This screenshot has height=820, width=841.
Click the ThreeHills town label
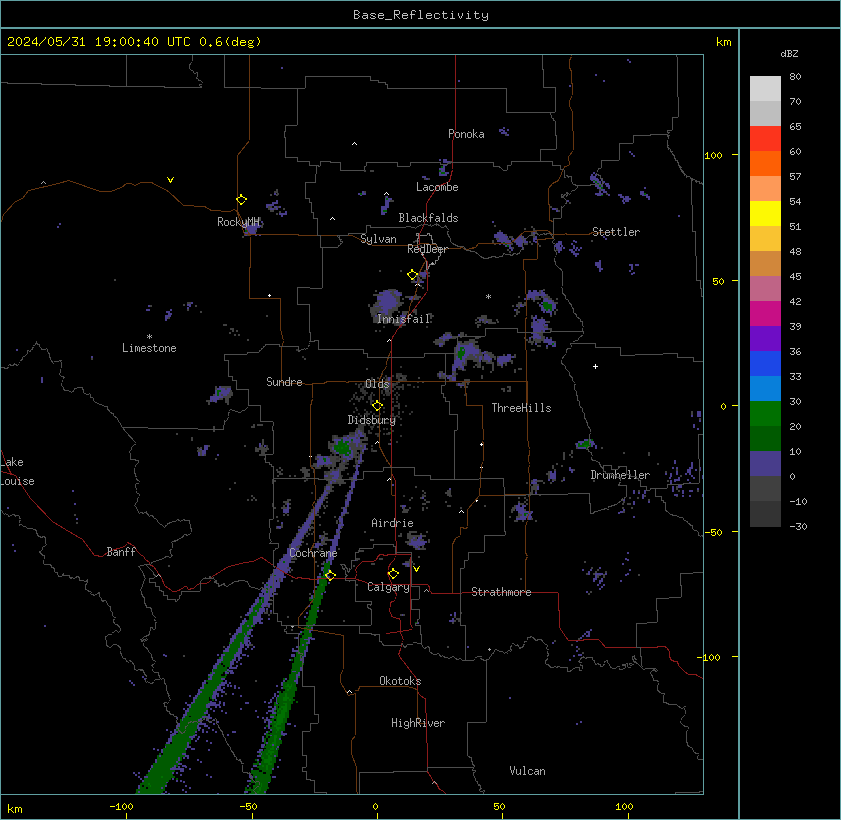click(521, 408)
